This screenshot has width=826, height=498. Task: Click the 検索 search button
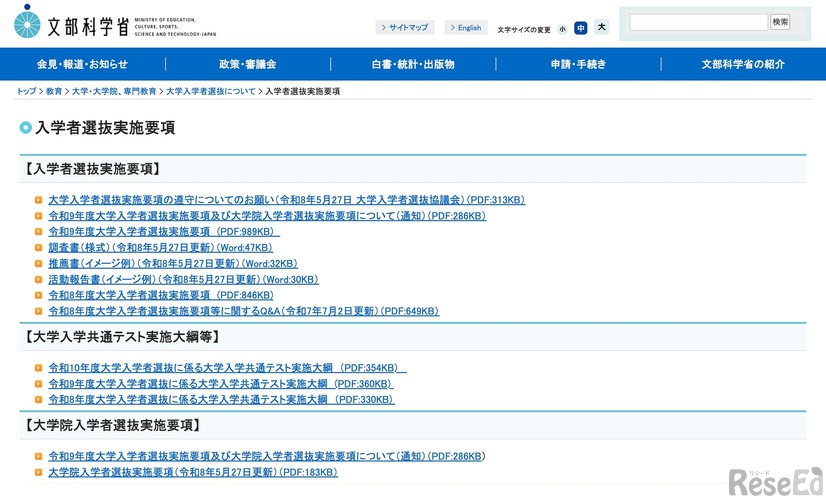pos(780,22)
